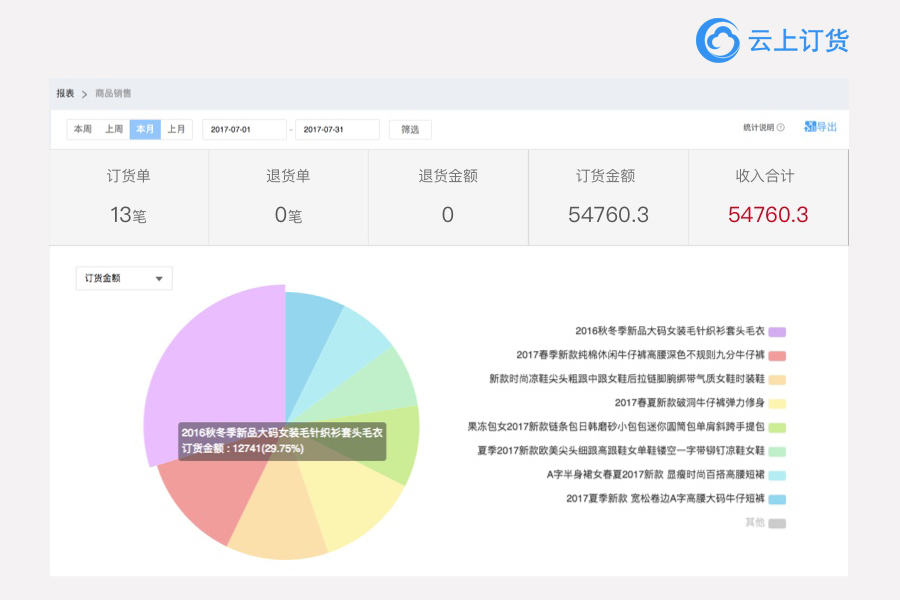The image size is (900, 600).
Task: Click the pie tooltip showing 12741(29.75%)
Action: [x=282, y=441]
